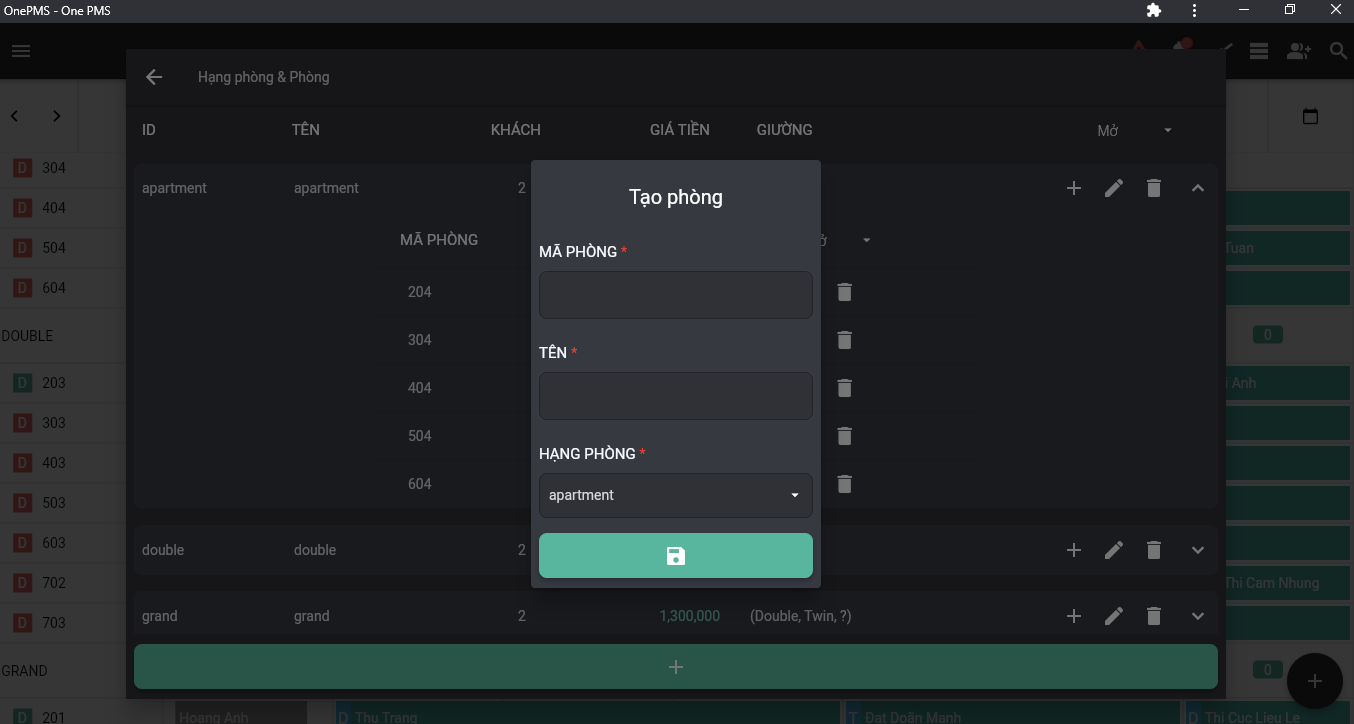Click the green D badge of room 203
This screenshot has width=1354, height=724.
coord(22,383)
